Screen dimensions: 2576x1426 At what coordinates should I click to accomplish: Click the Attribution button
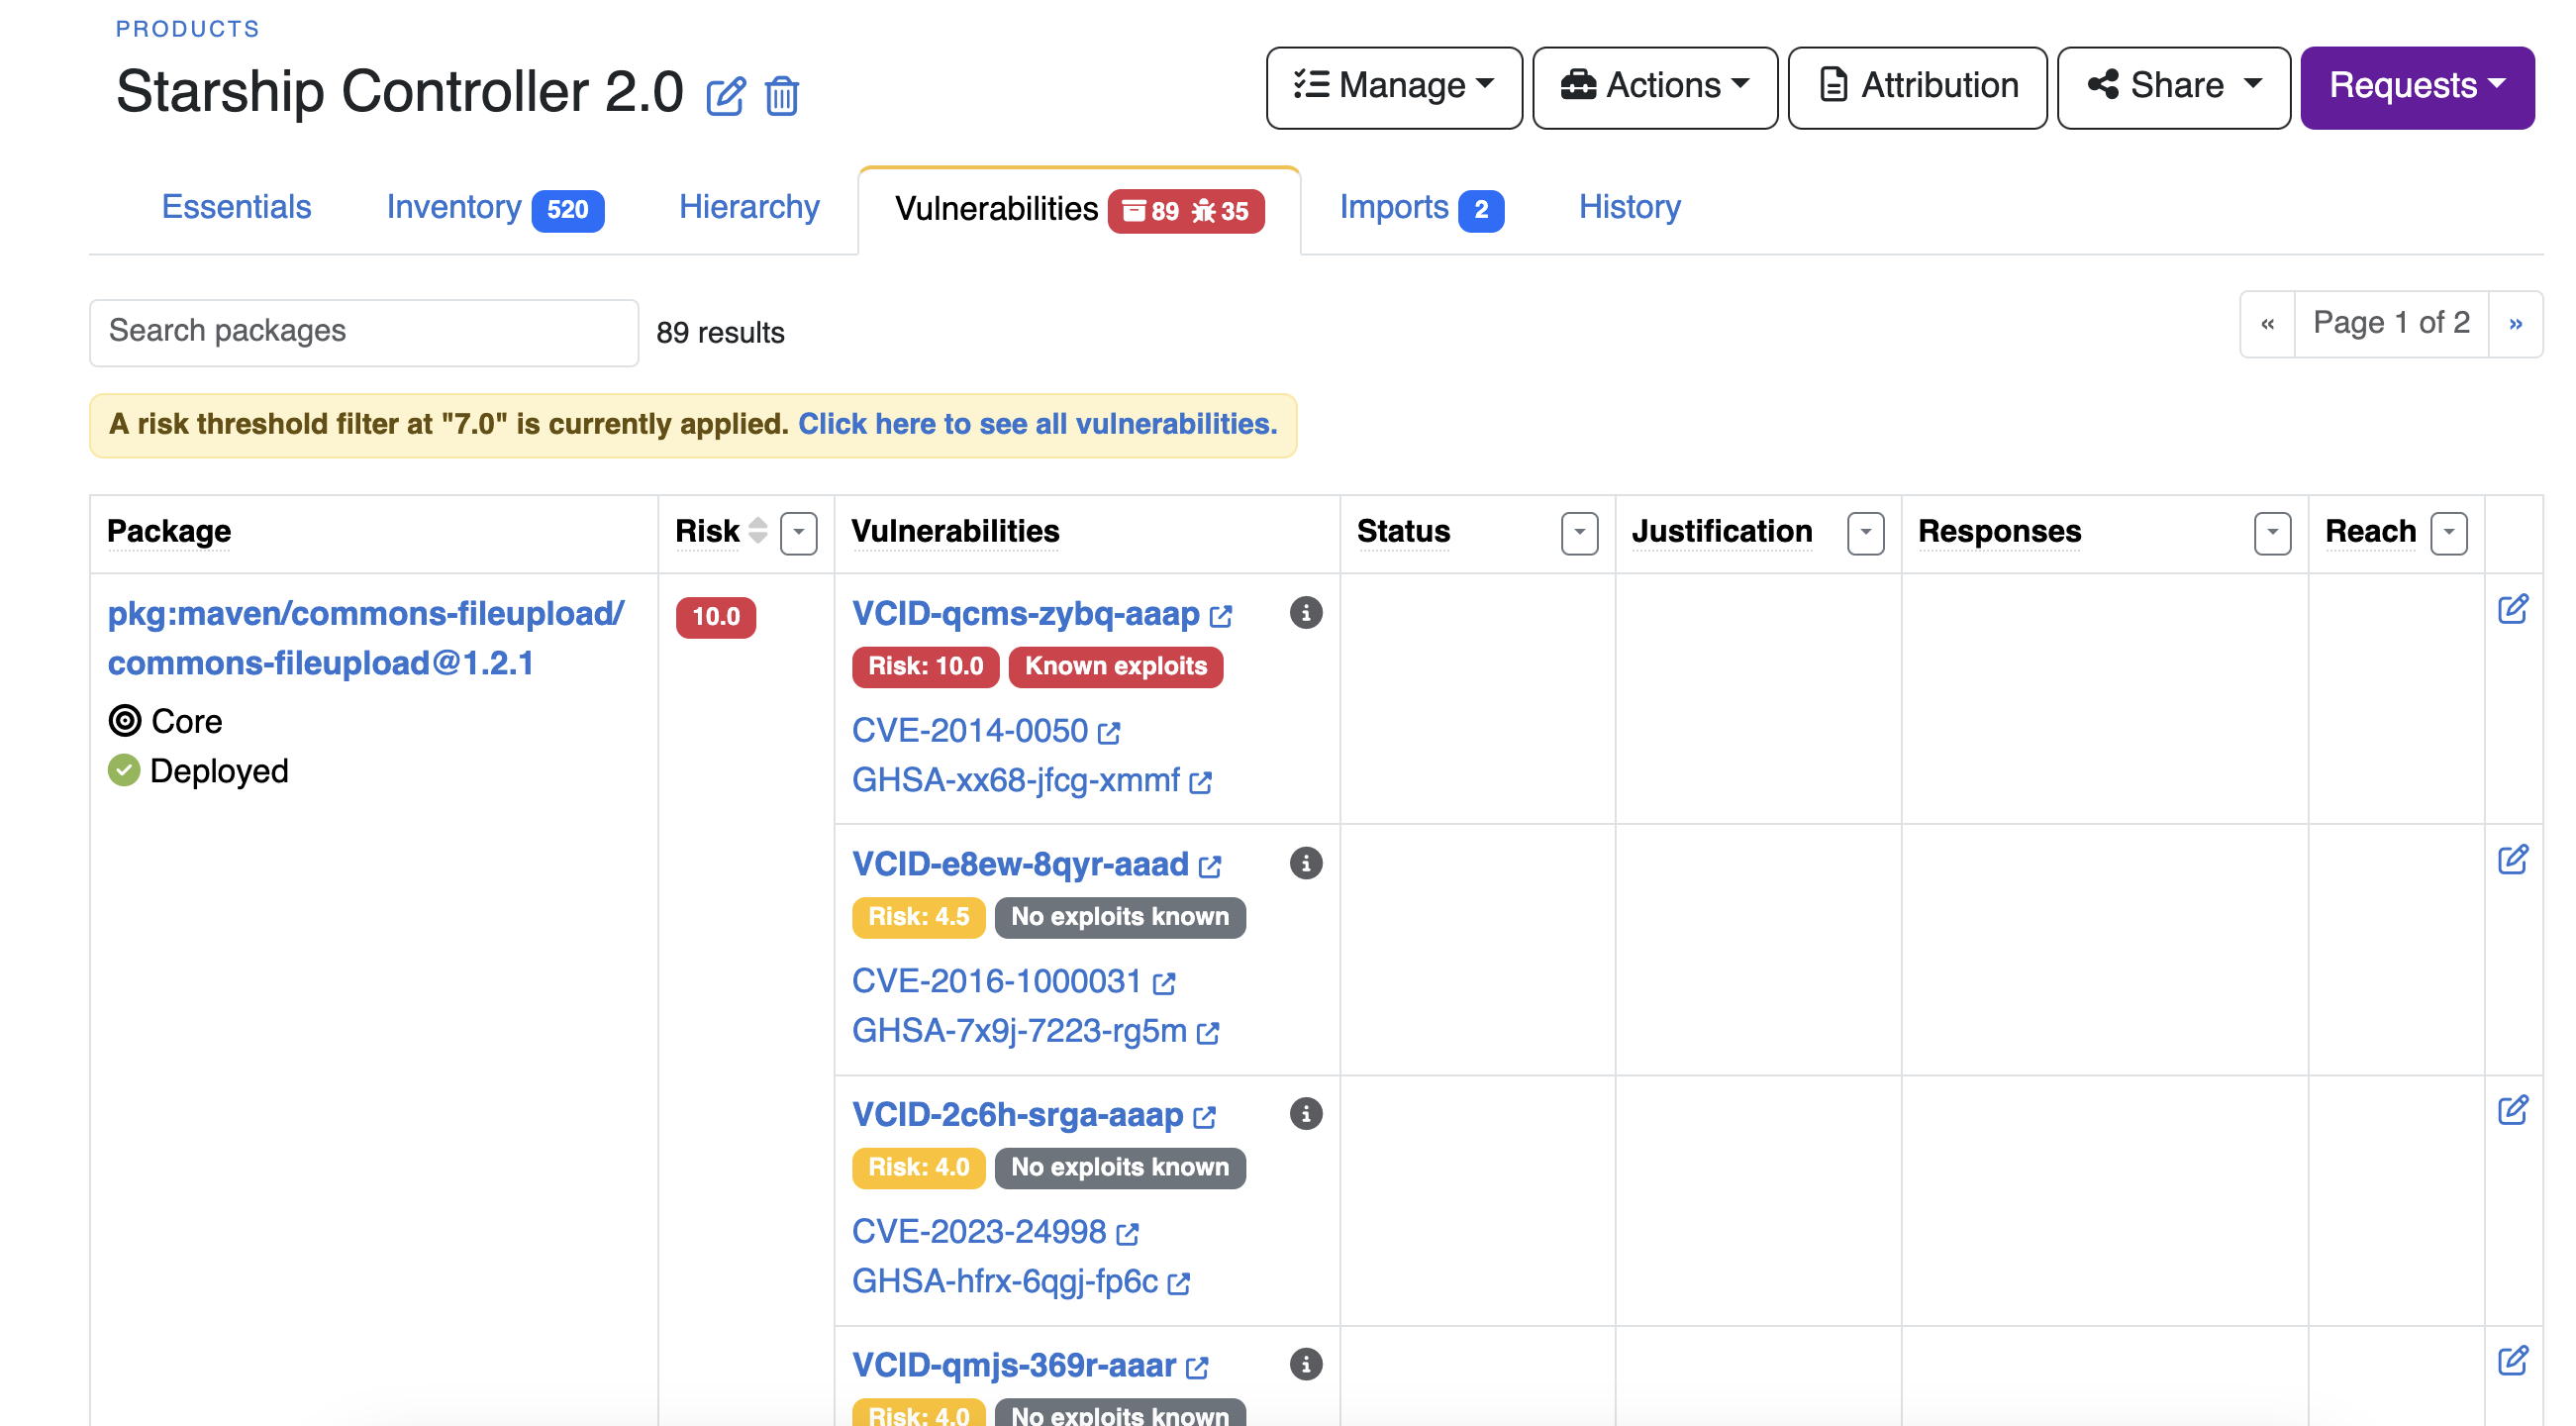click(x=1916, y=87)
